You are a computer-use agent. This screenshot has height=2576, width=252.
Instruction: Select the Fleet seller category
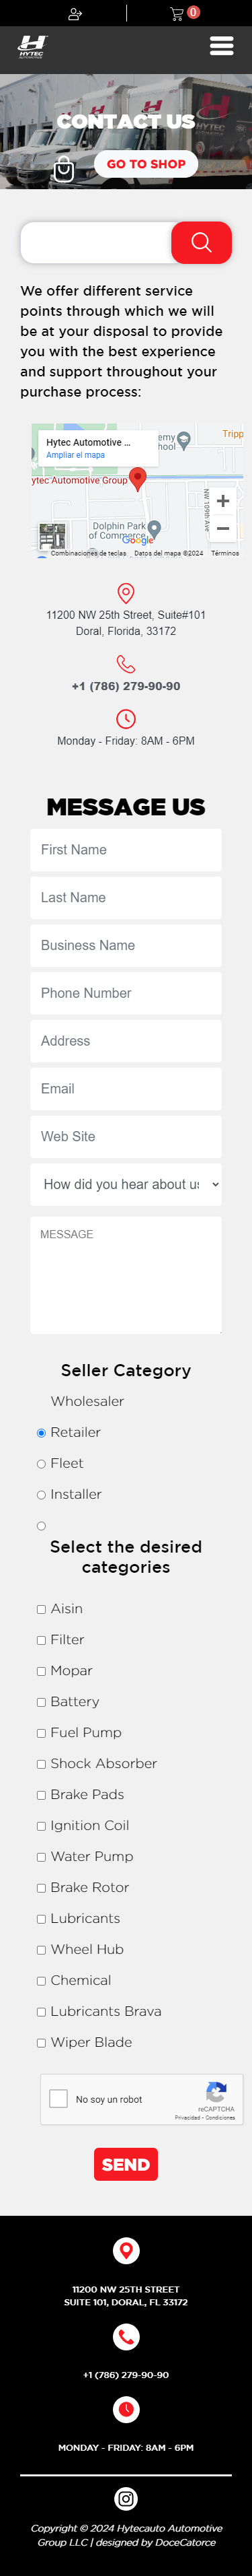tap(41, 1464)
